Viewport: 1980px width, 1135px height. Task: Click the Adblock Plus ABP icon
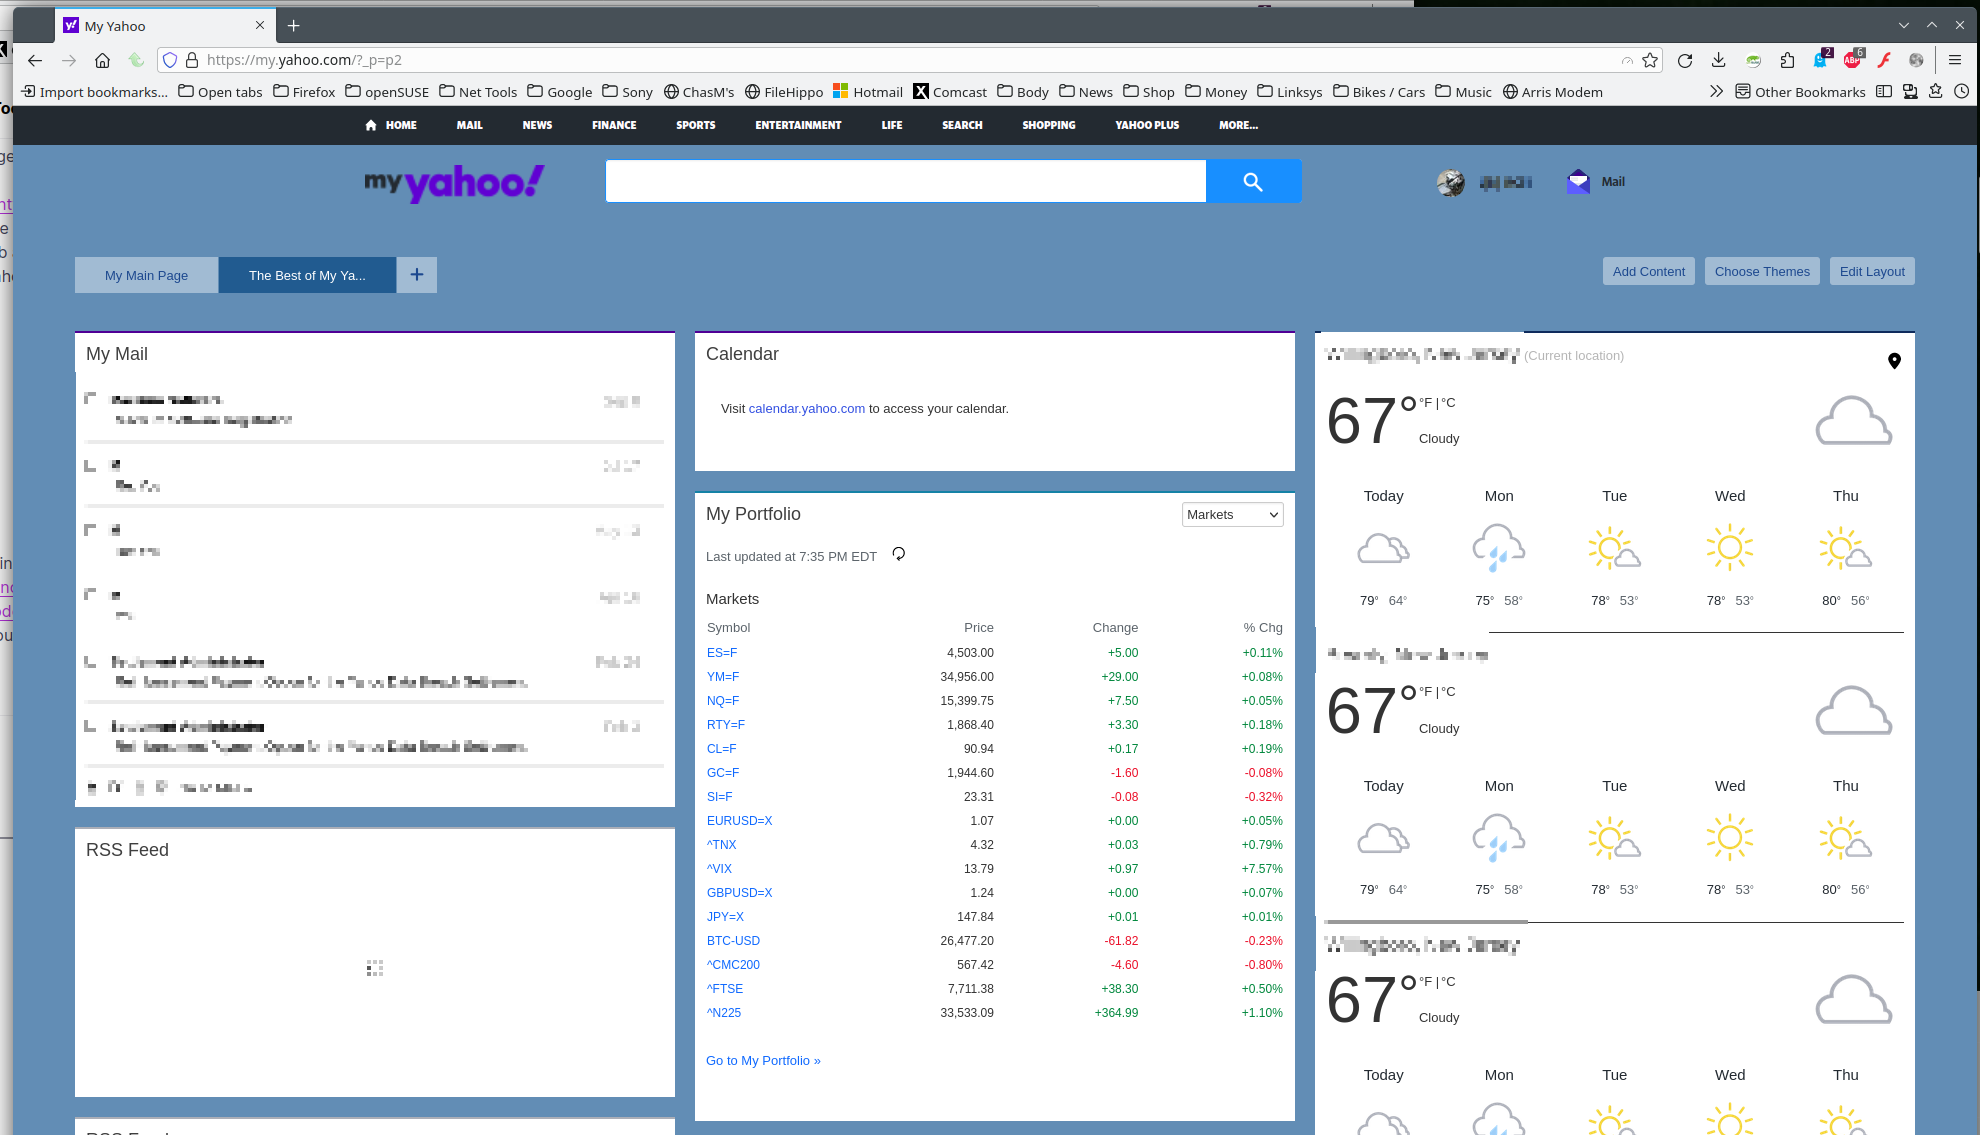(1853, 59)
